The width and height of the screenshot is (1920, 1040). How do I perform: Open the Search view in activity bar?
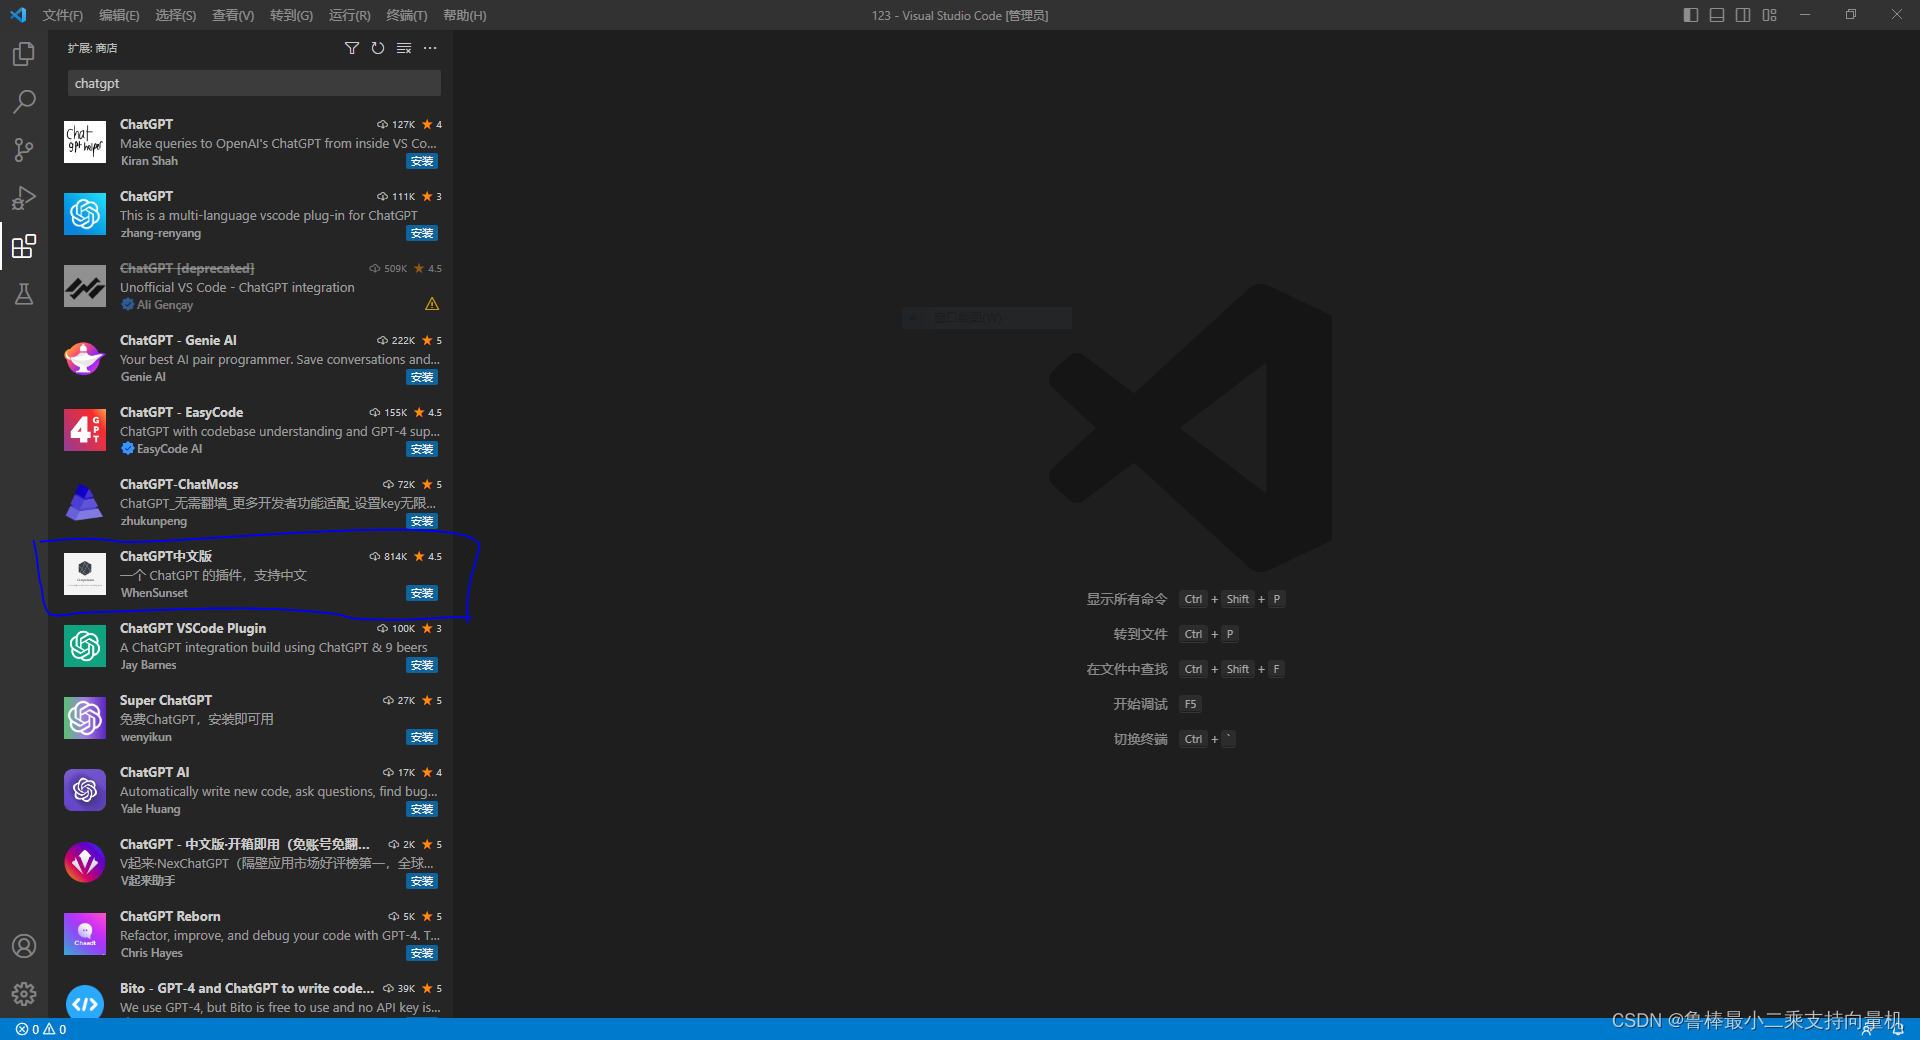tap(24, 102)
